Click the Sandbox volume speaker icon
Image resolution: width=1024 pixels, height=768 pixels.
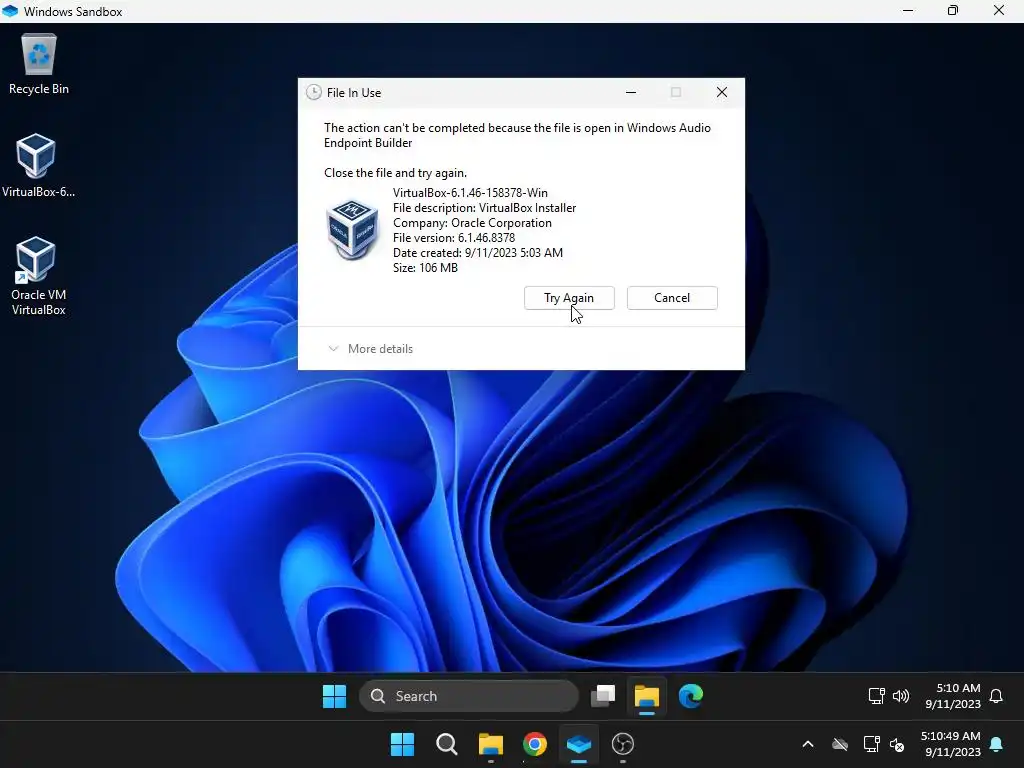tap(901, 696)
